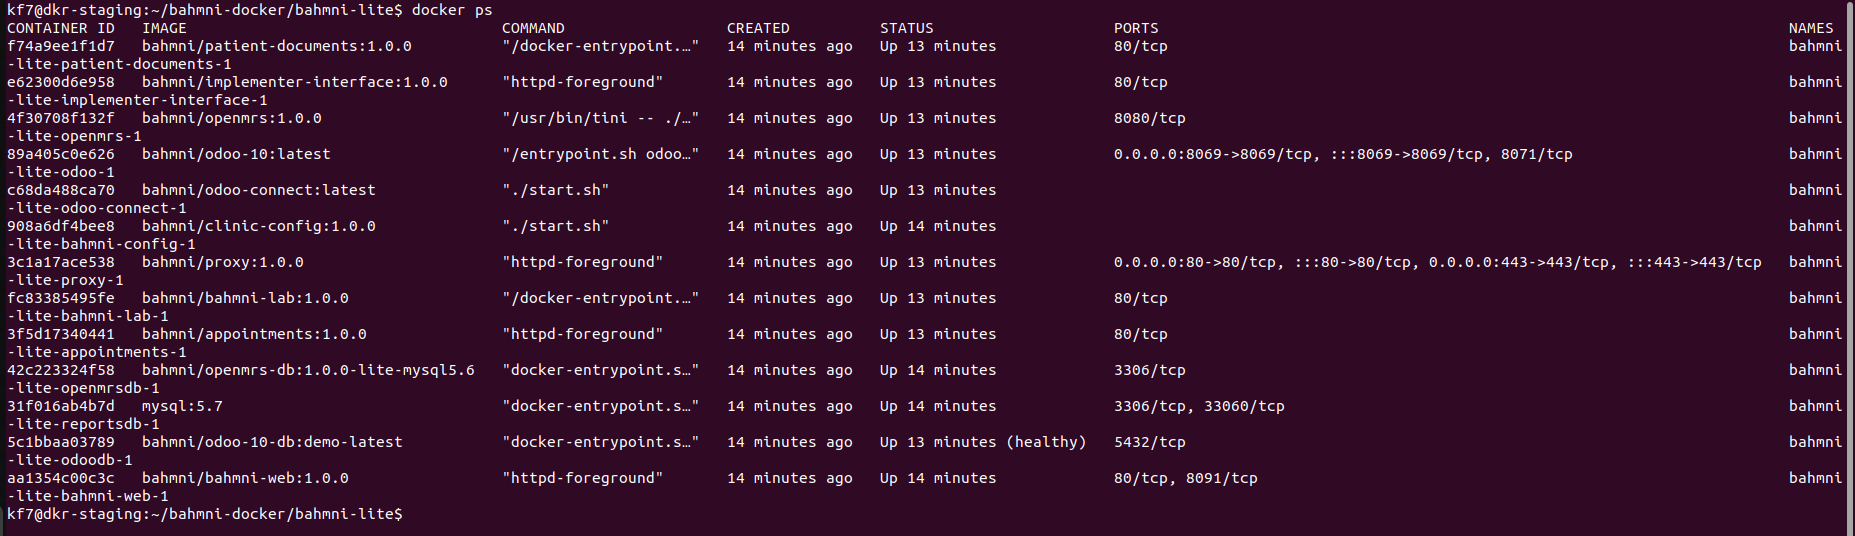Click container ID 89a405c0e626

click(61, 154)
